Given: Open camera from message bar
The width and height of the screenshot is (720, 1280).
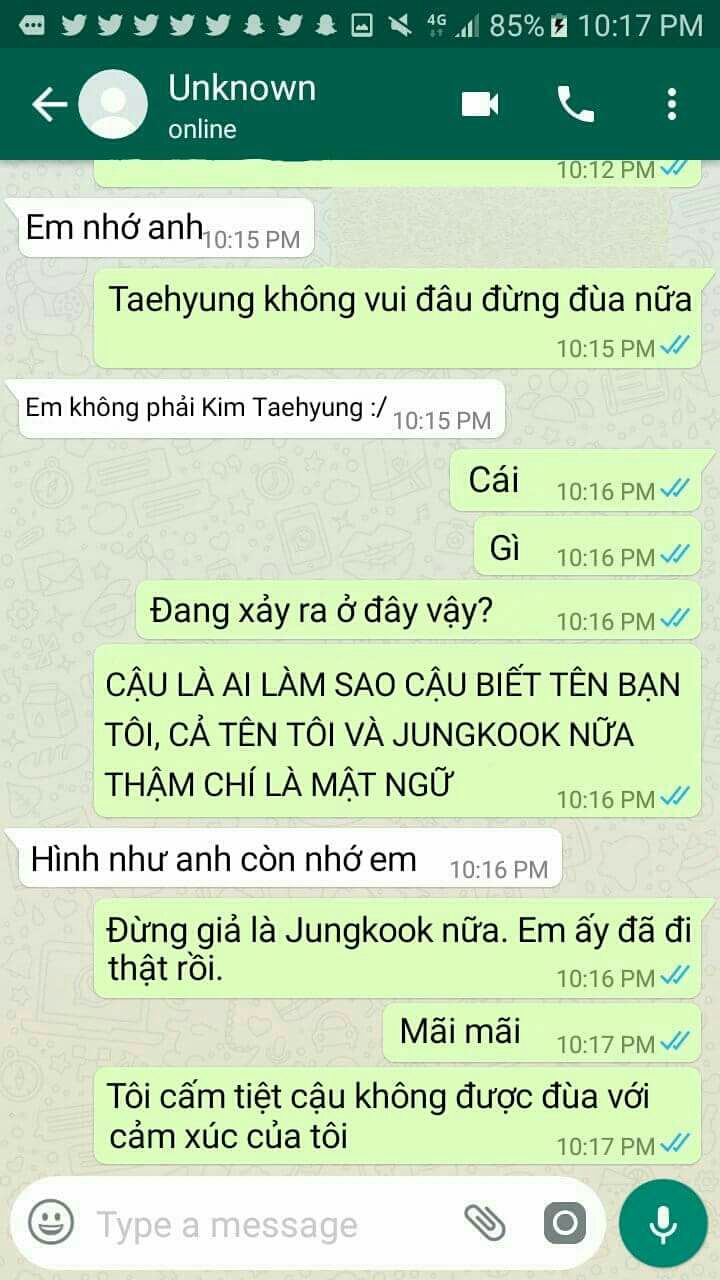Looking at the screenshot, I should [565, 1223].
